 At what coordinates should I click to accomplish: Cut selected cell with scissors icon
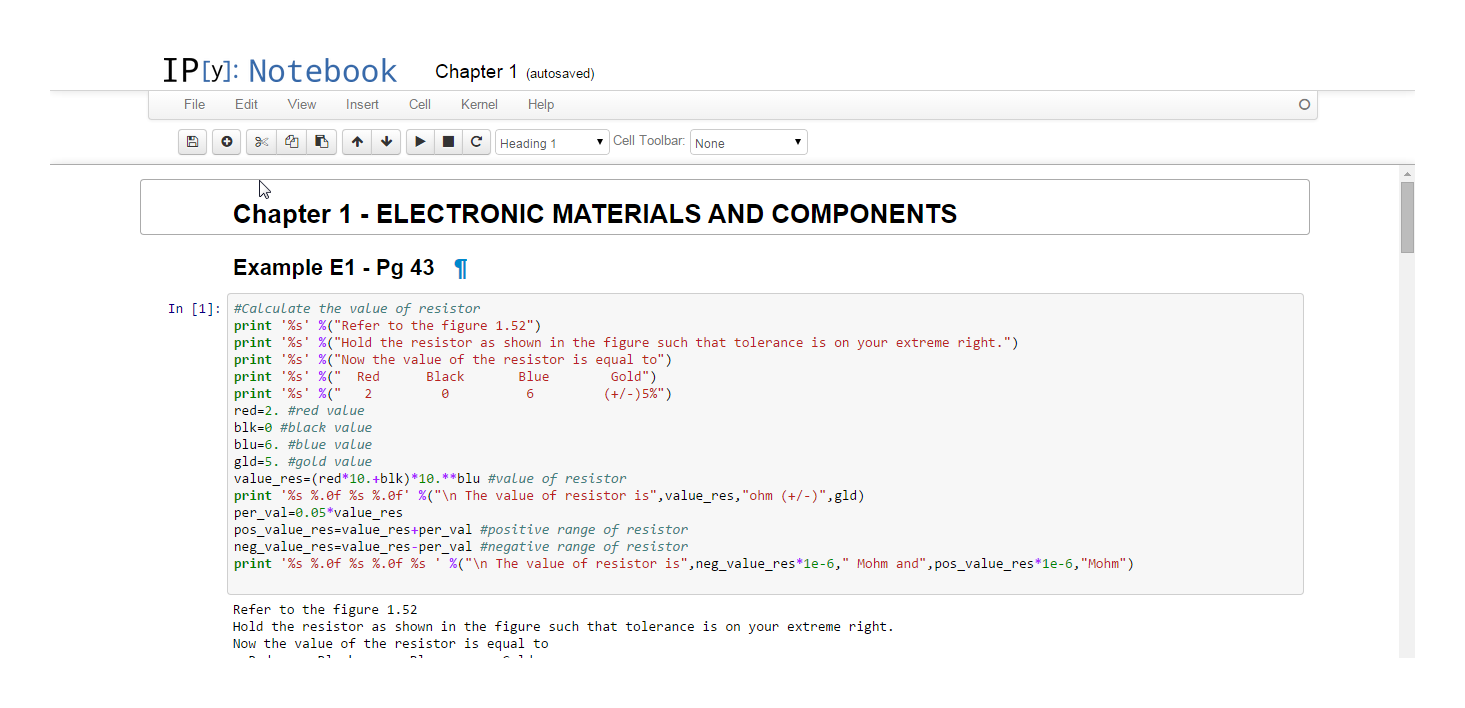click(261, 142)
